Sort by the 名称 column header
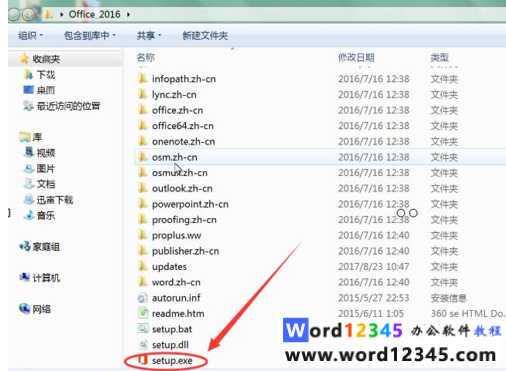This screenshot has height=371, width=506. pos(146,57)
